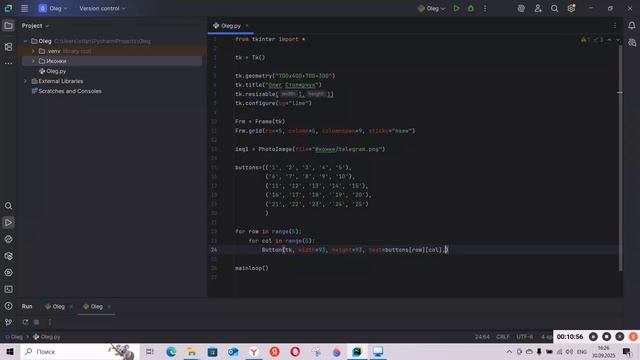Go to the previous highlighted problem arrow

[x=609, y=40]
